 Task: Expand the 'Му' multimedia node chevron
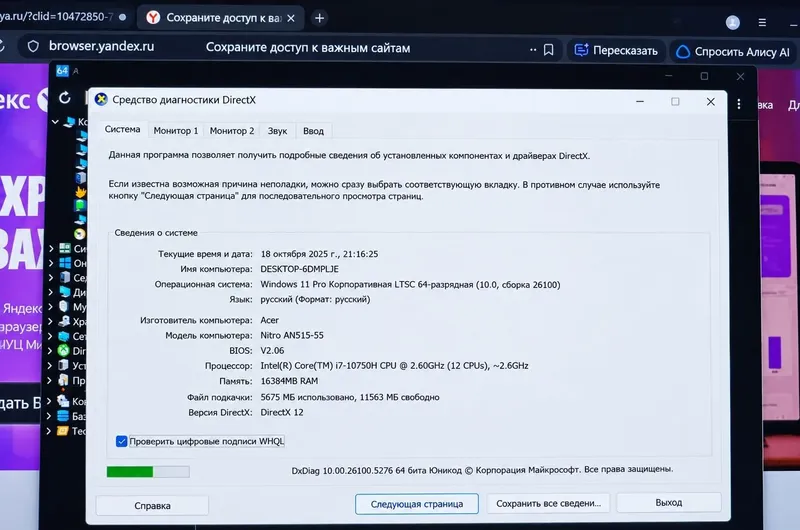[50, 307]
